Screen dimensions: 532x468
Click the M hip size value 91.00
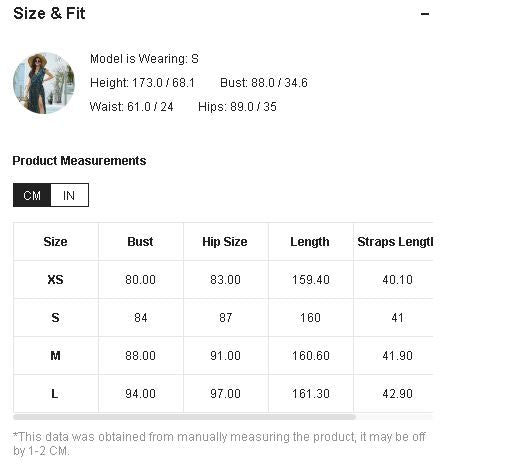coord(225,356)
